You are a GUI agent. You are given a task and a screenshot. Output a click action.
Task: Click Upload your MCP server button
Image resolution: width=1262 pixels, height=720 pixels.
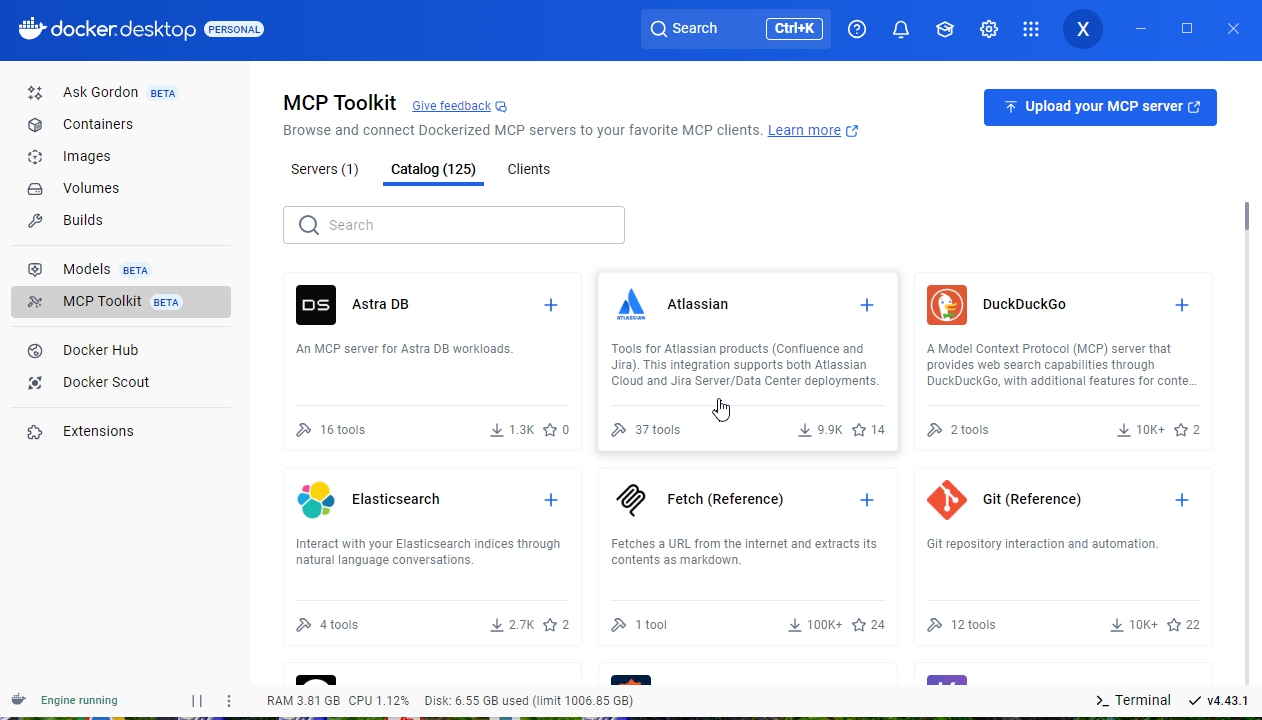(1100, 107)
